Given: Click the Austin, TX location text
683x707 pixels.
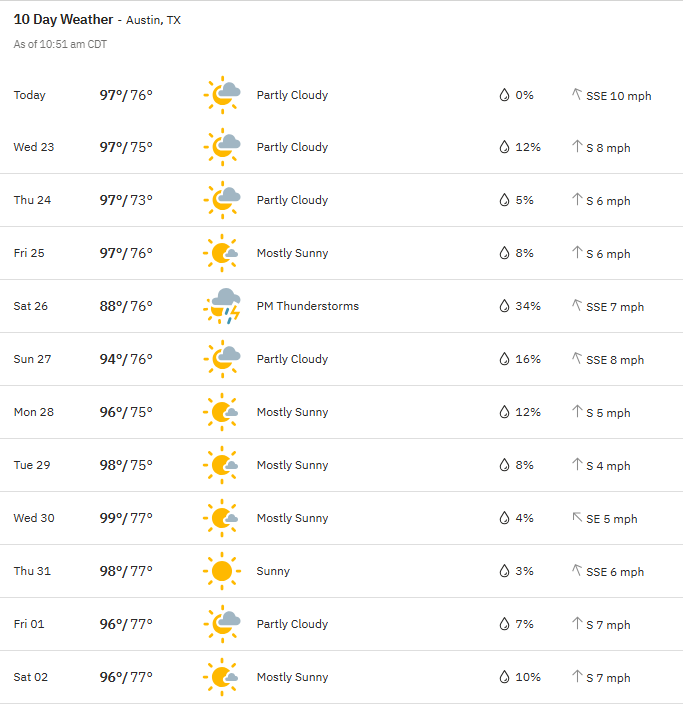Looking at the screenshot, I should click(x=153, y=20).
